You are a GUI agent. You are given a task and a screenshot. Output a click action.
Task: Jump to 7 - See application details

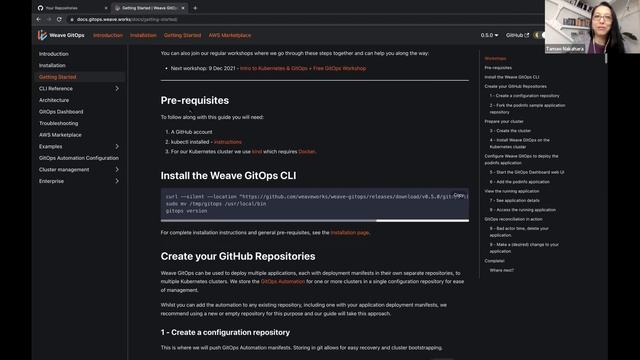coord(515,200)
